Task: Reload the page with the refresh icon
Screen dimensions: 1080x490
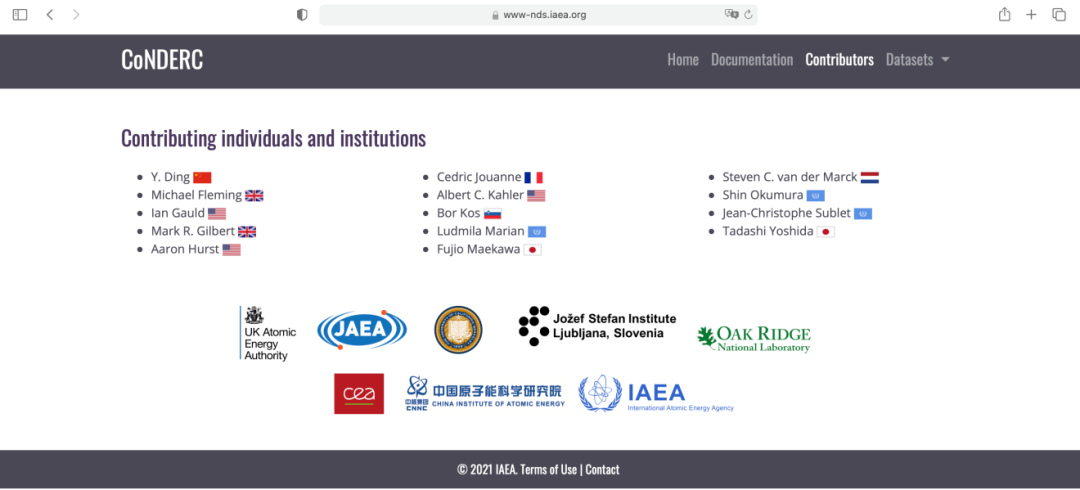Action: click(x=749, y=14)
